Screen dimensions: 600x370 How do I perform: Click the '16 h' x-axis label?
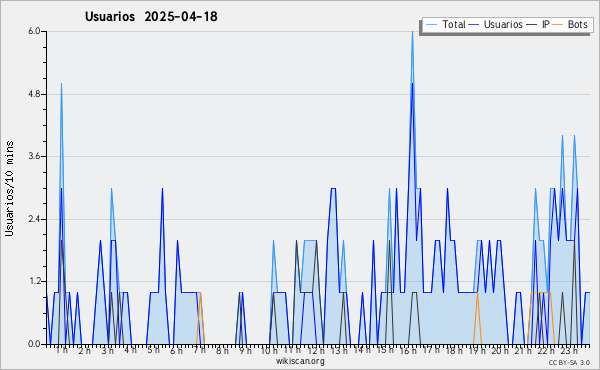coord(408,350)
